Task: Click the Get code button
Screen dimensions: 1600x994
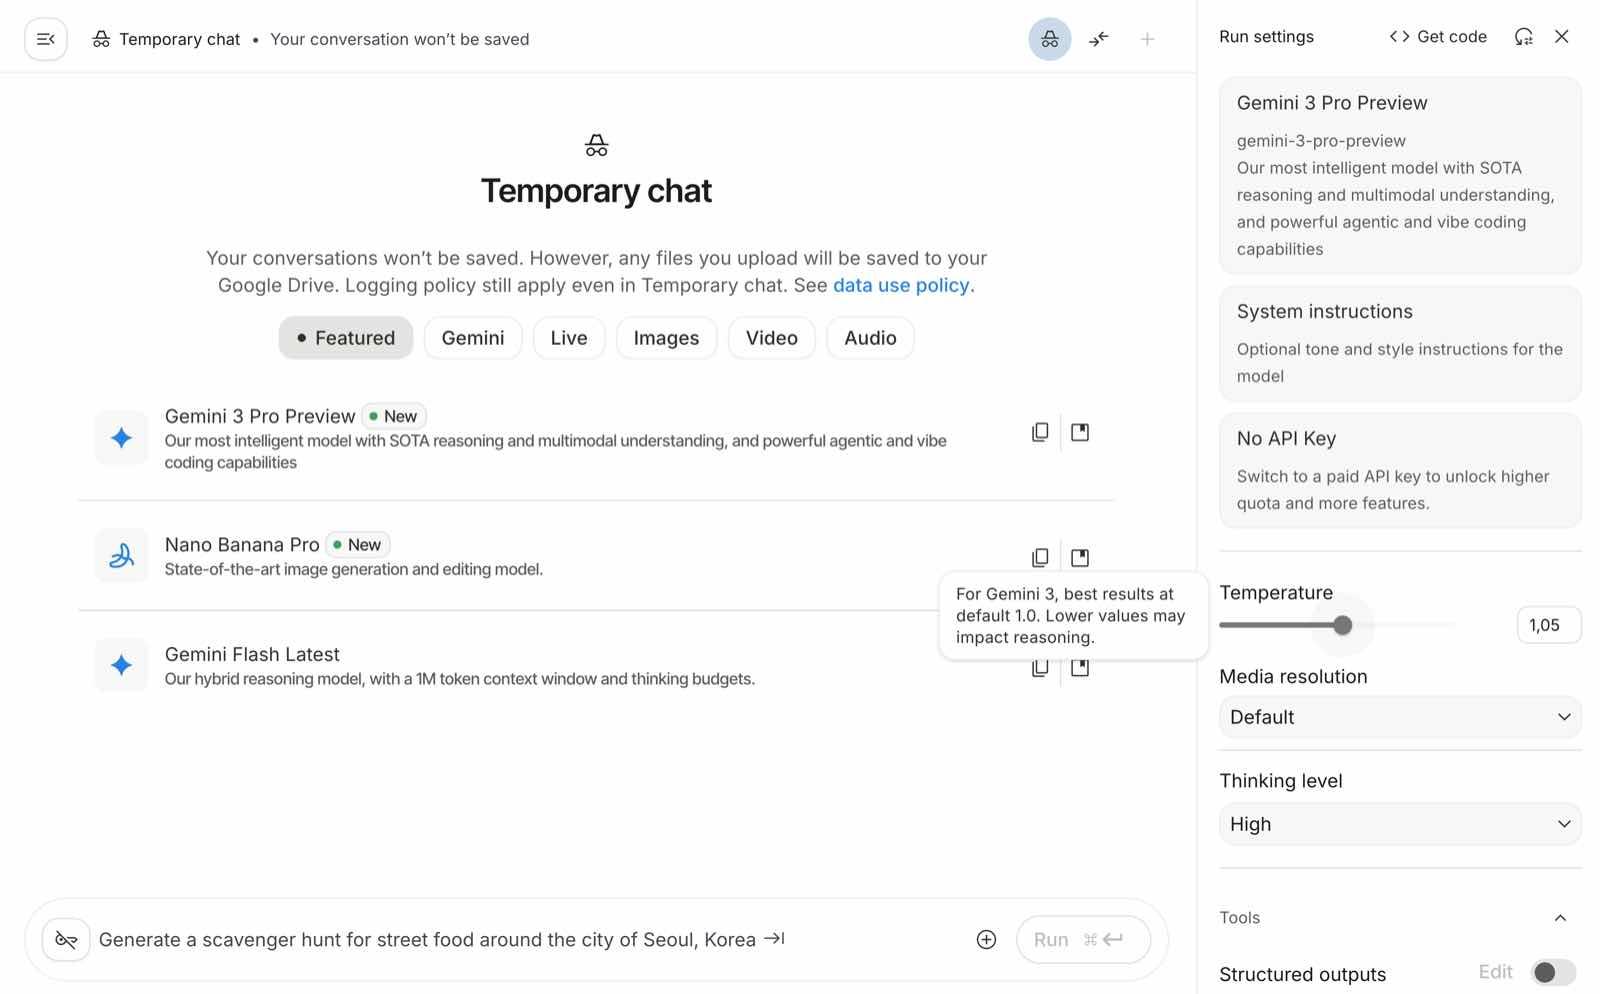Action: 1438,37
